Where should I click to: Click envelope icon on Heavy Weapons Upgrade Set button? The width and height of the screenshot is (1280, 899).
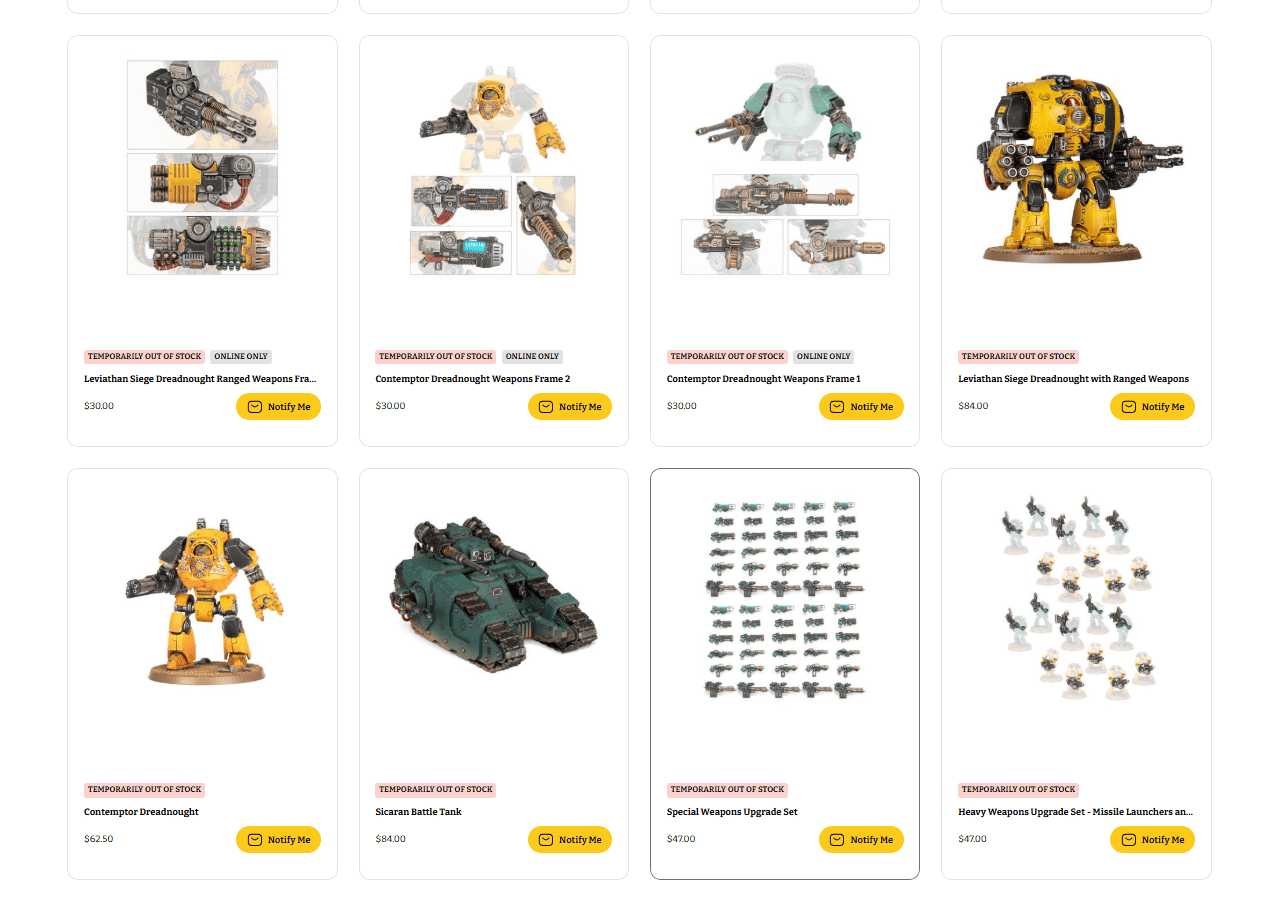[1128, 840]
